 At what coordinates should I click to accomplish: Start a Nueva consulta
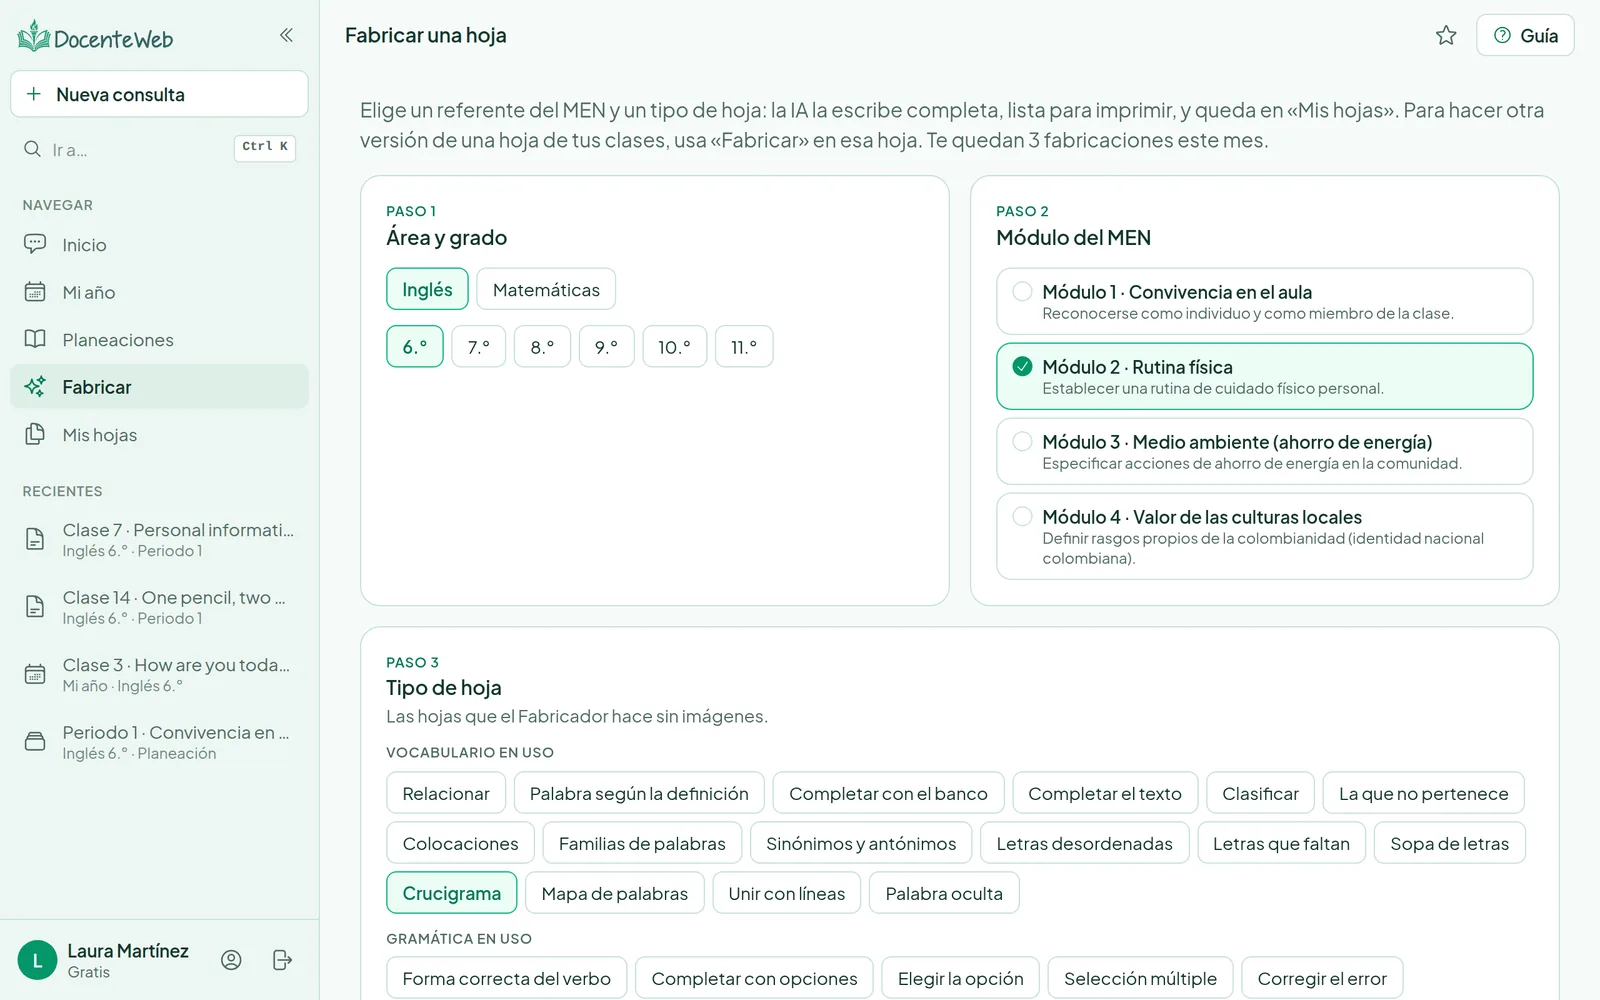coord(159,94)
